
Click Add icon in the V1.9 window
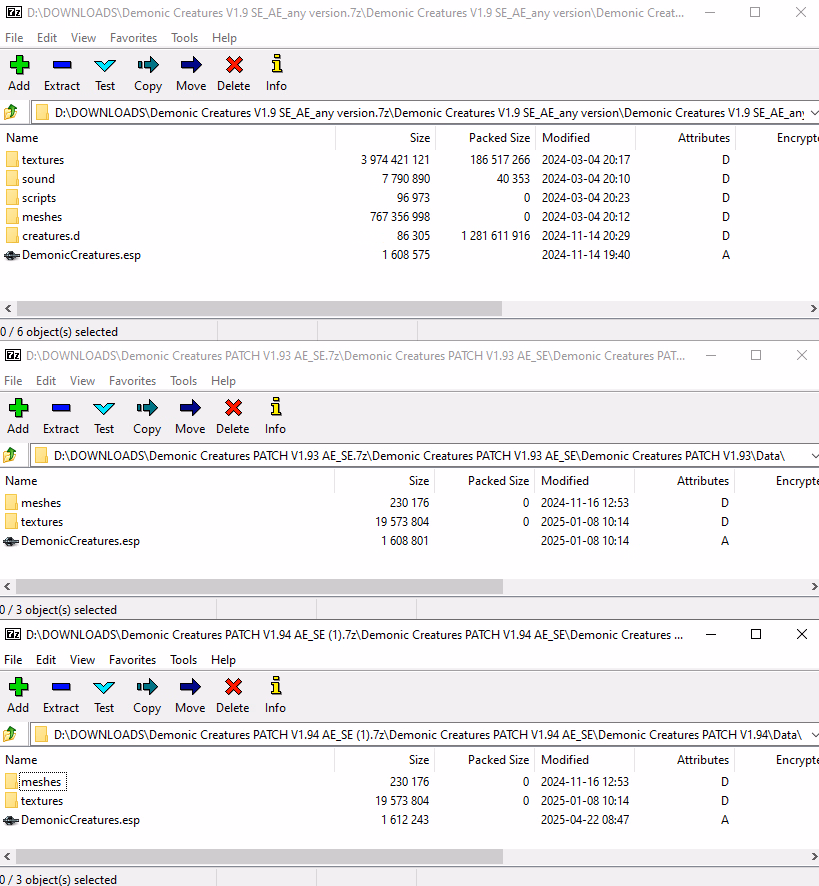[x=19, y=65]
